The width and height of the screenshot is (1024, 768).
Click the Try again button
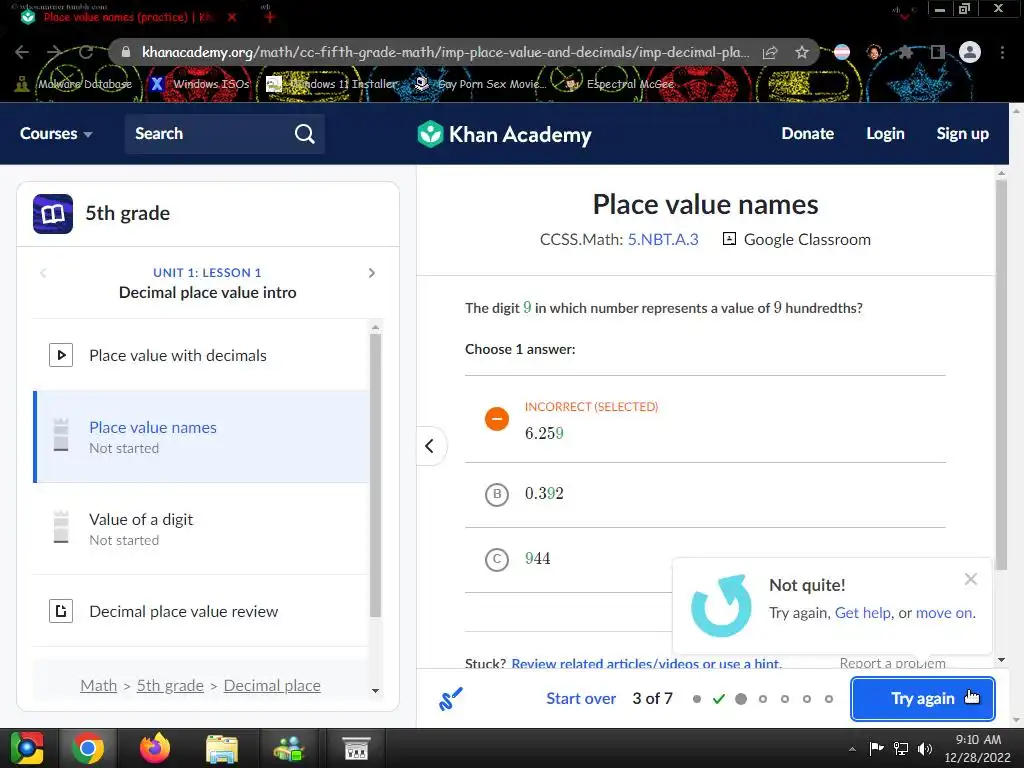click(923, 699)
